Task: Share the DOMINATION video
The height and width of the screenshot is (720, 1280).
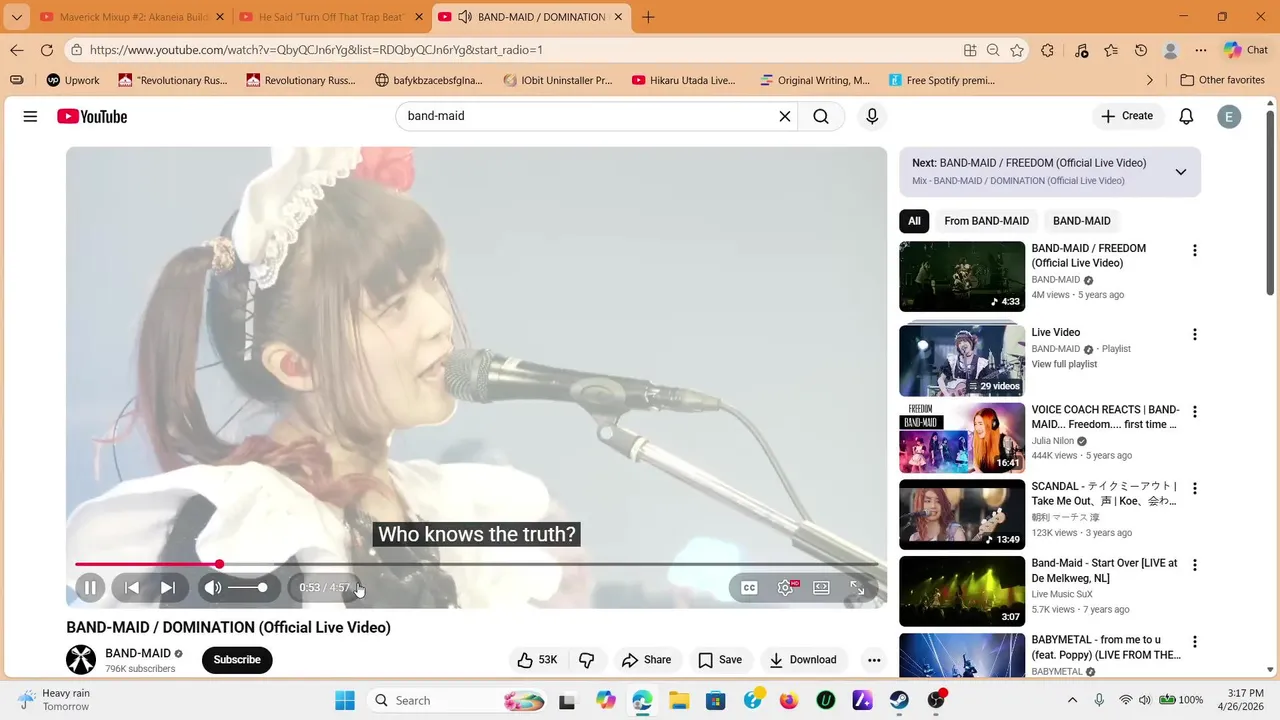Action: point(646,660)
